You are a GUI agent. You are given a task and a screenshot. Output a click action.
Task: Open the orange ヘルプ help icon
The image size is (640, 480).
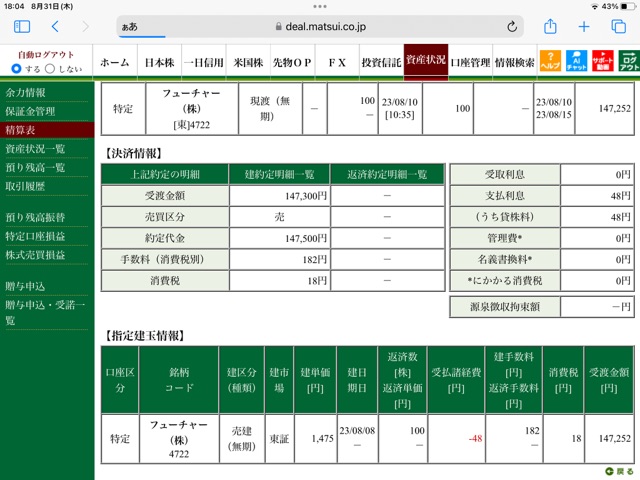(550, 61)
